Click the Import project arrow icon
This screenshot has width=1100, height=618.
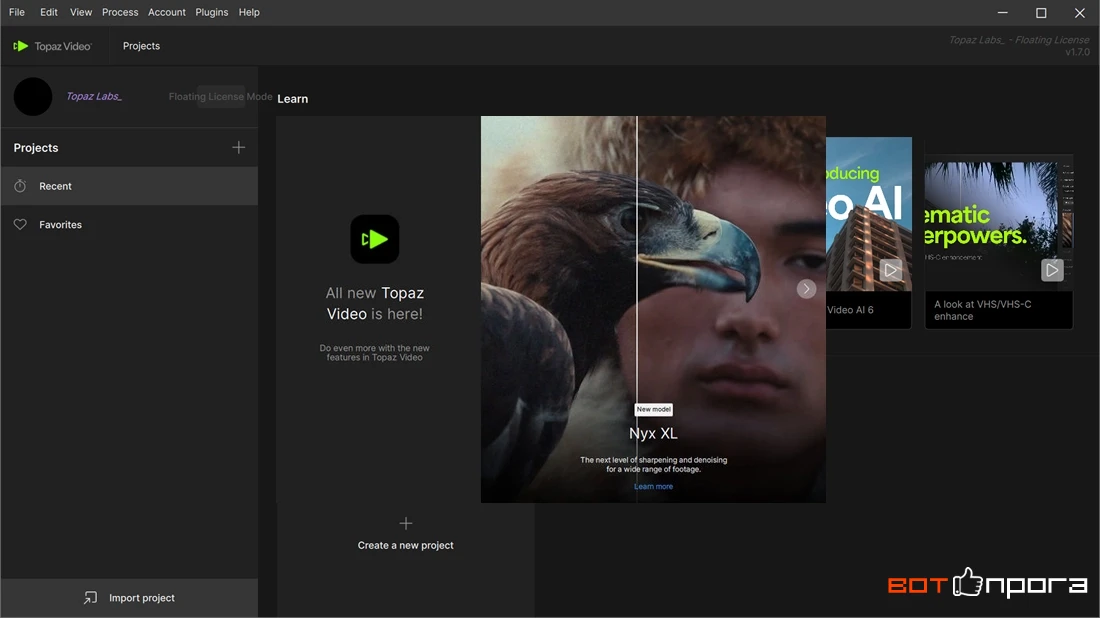coord(90,598)
